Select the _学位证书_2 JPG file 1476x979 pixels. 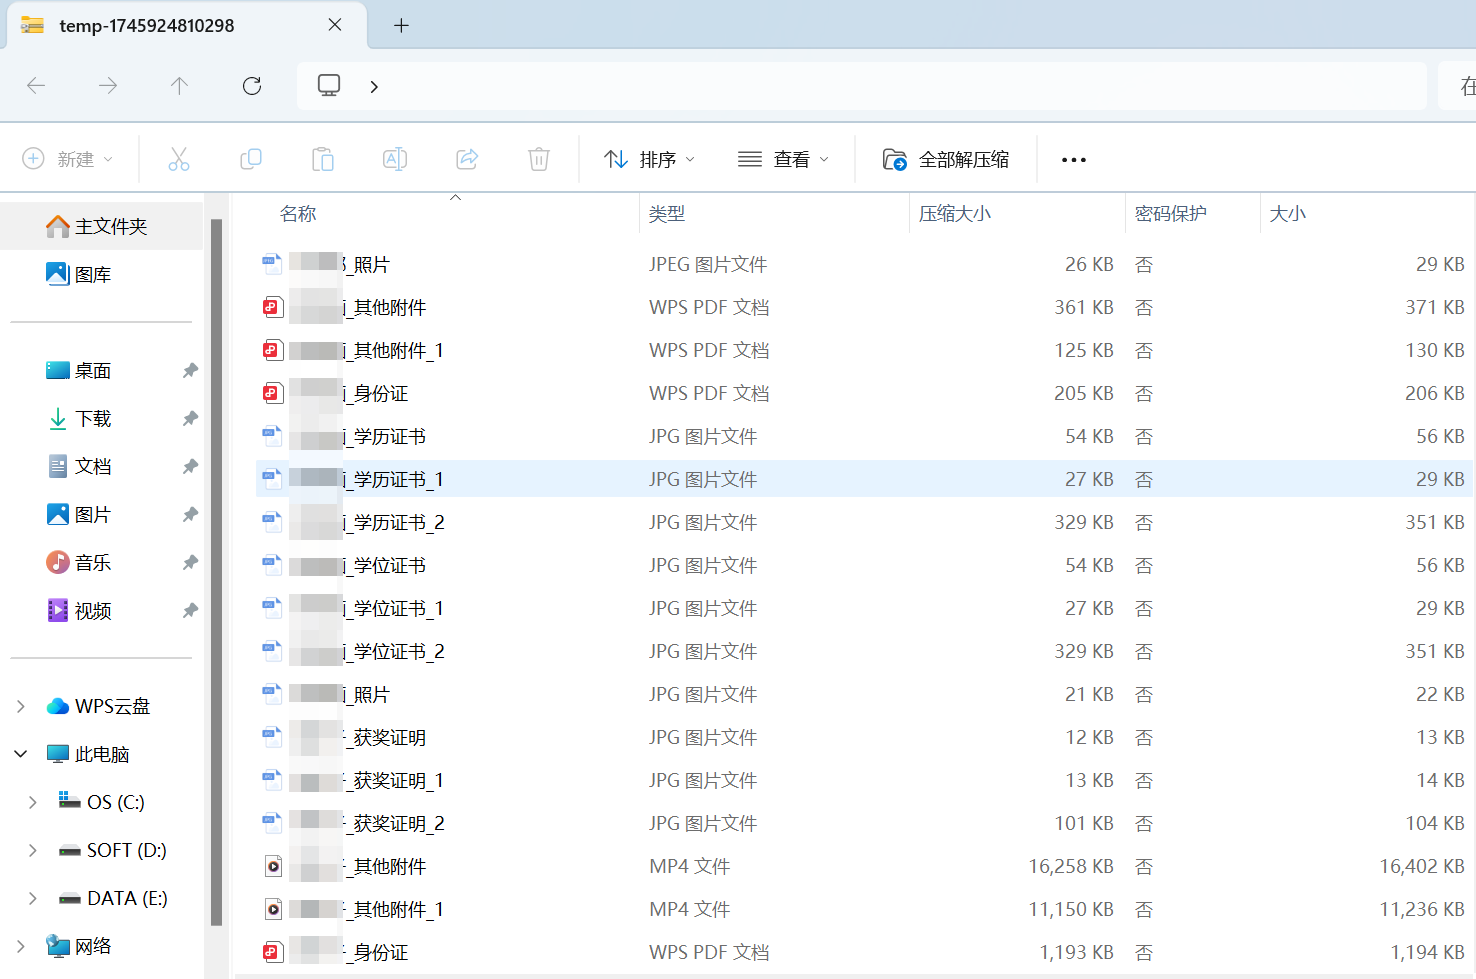865,651
